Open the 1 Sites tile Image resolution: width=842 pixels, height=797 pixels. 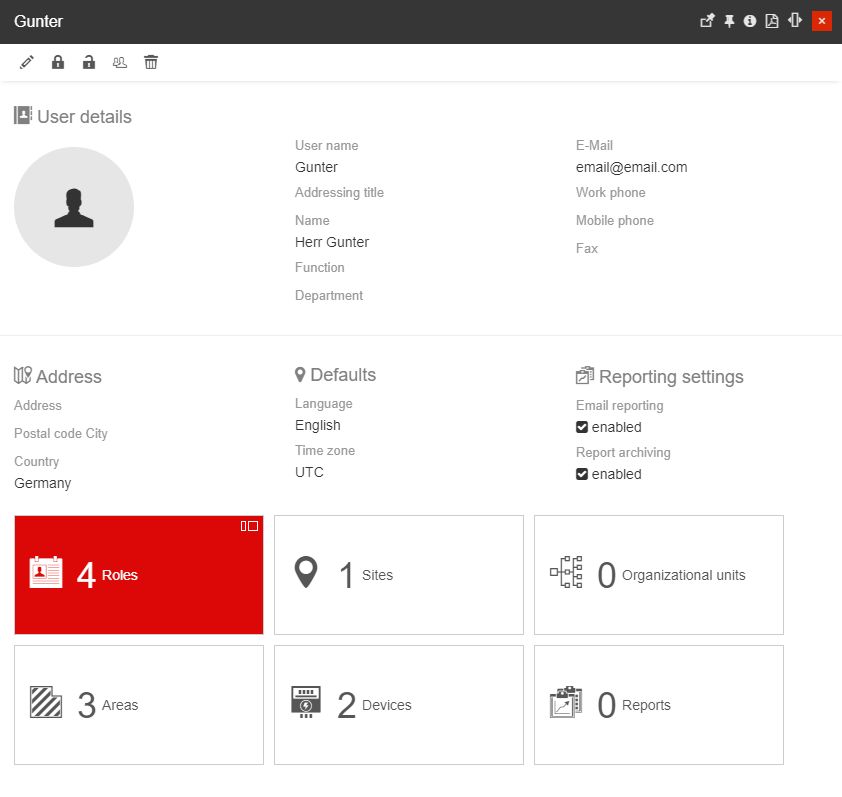399,575
